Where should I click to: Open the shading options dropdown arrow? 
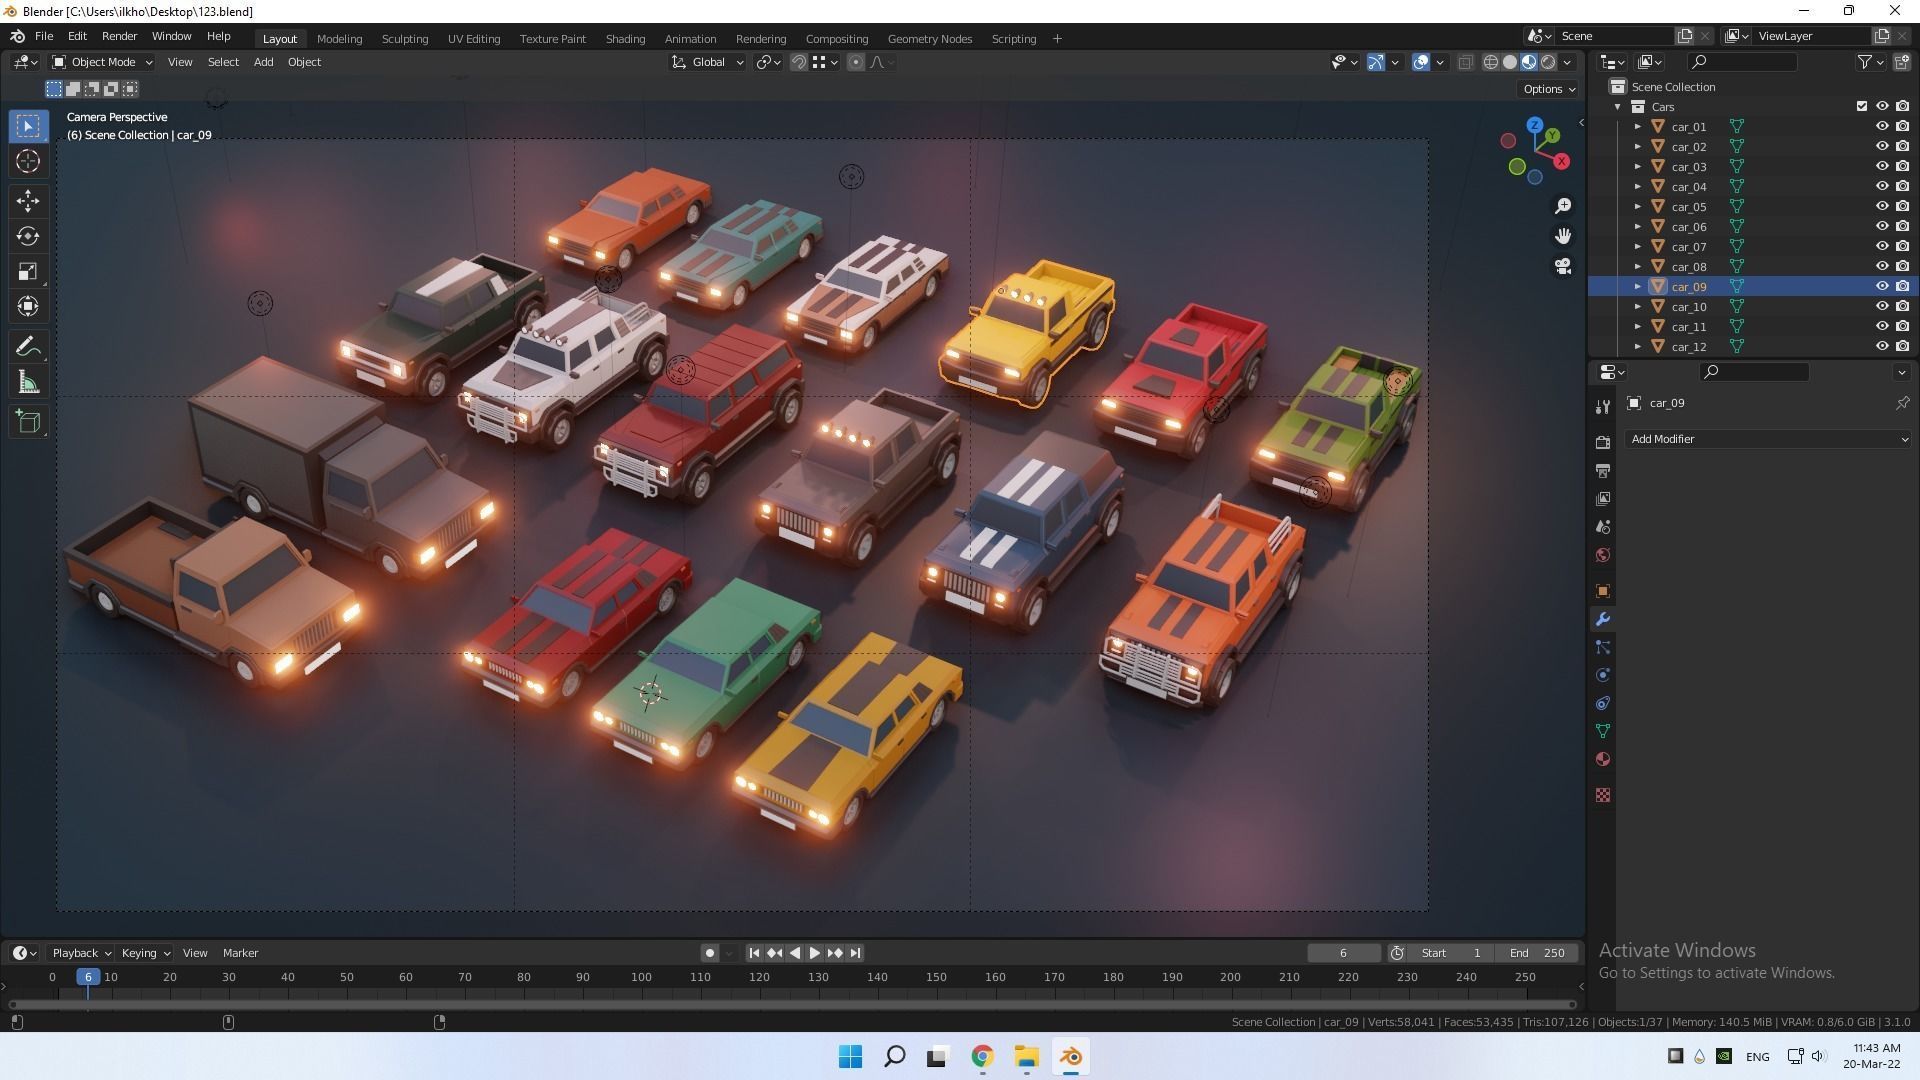(x=1568, y=62)
